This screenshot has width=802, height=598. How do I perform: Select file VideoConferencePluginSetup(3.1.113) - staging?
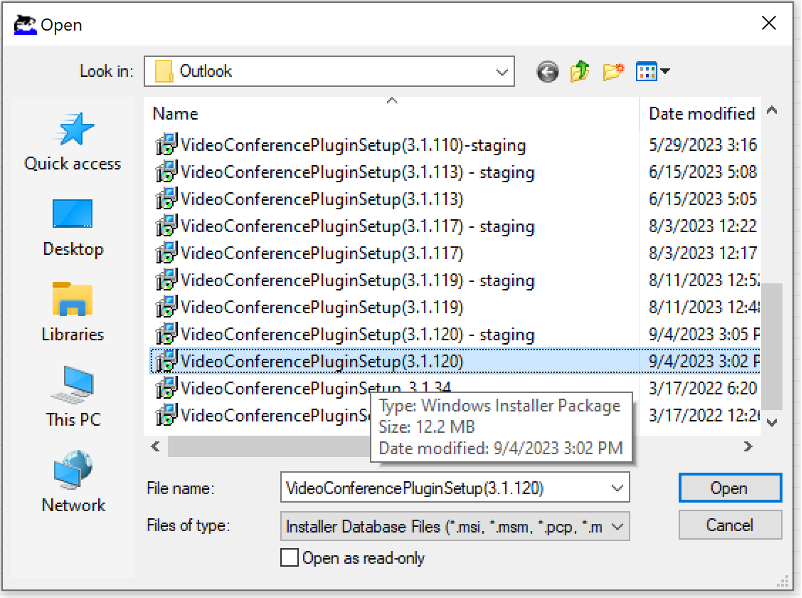tap(358, 172)
